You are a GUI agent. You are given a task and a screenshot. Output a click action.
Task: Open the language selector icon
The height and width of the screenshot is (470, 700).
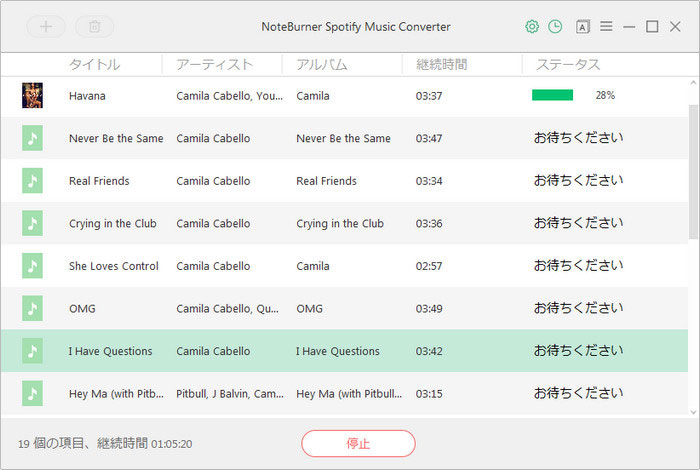tap(582, 27)
